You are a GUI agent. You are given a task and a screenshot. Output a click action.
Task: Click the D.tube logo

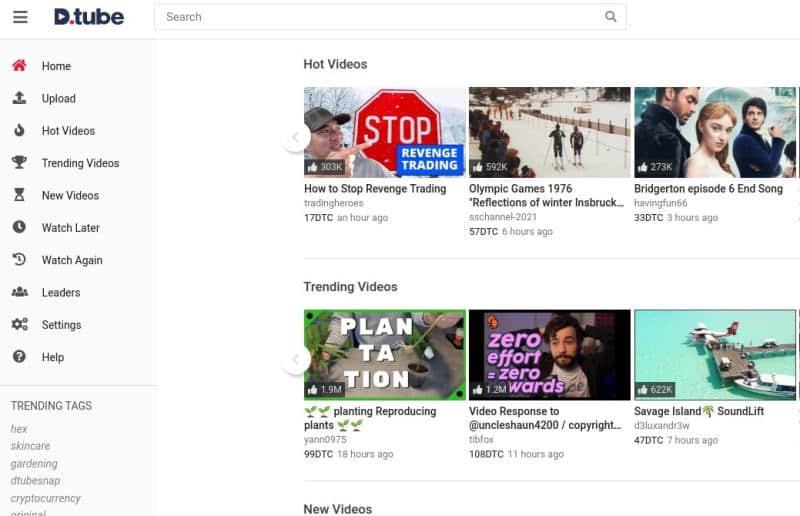(88, 17)
